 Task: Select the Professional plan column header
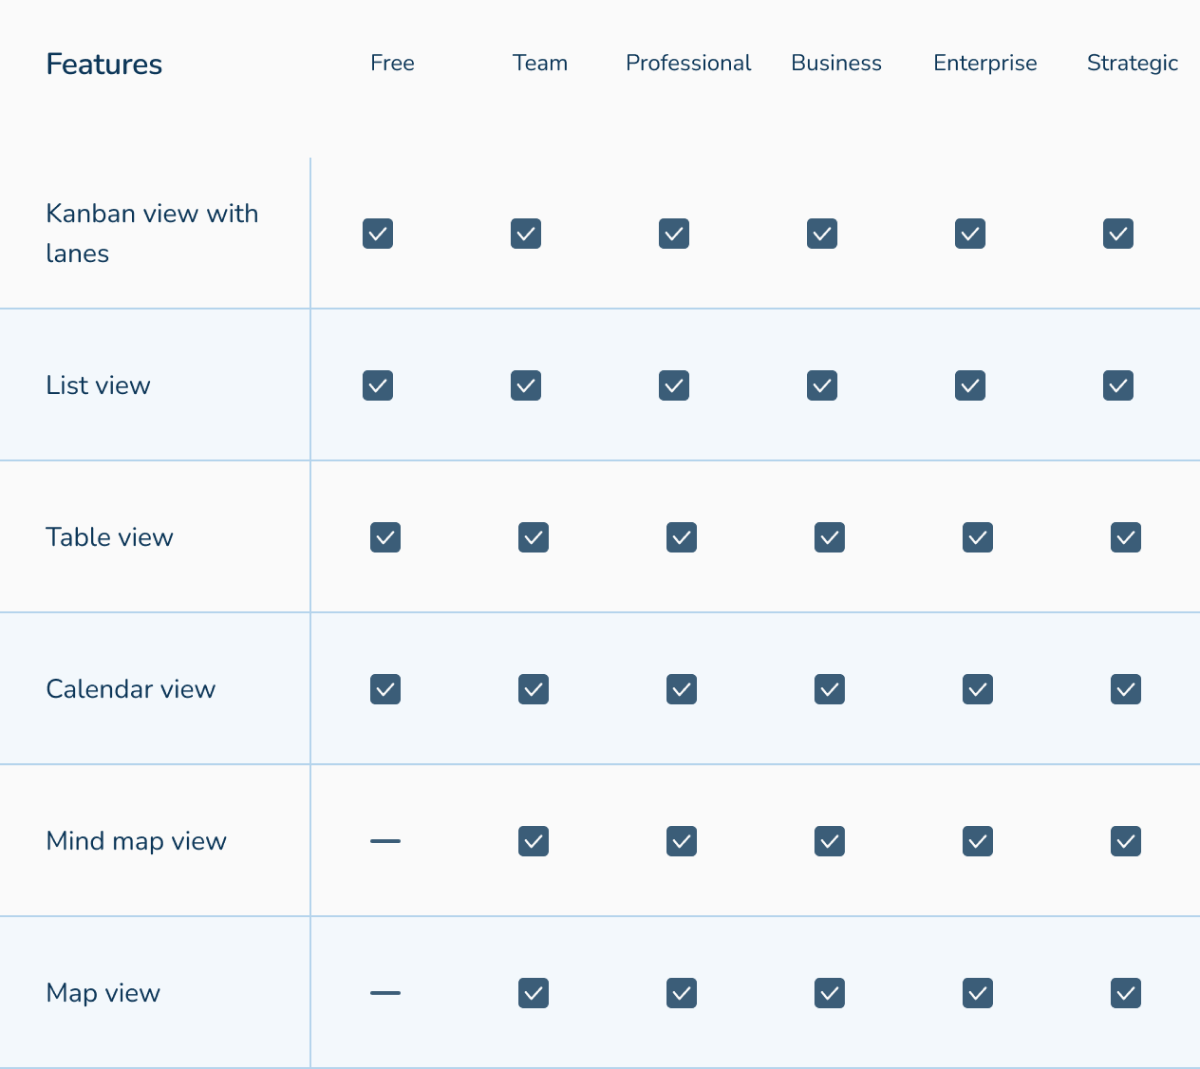point(688,63)
